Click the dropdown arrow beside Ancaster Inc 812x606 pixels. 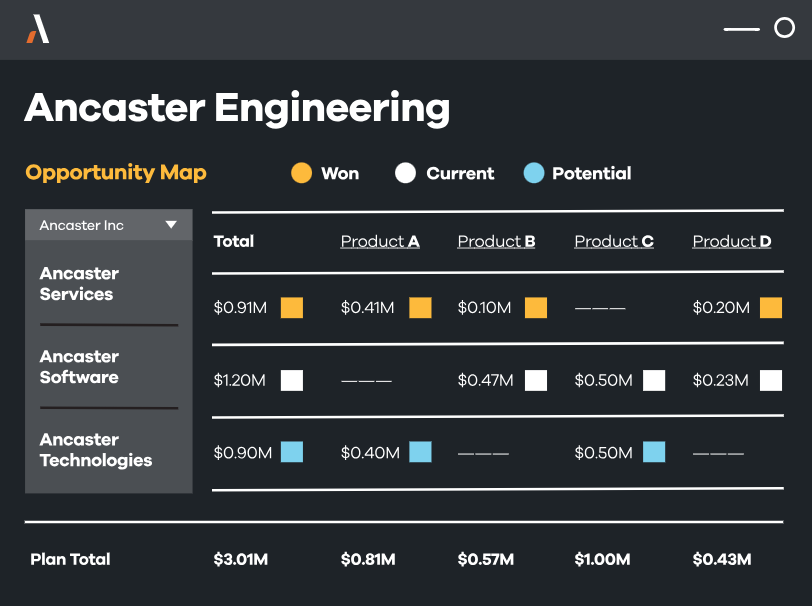coord(171,224)
